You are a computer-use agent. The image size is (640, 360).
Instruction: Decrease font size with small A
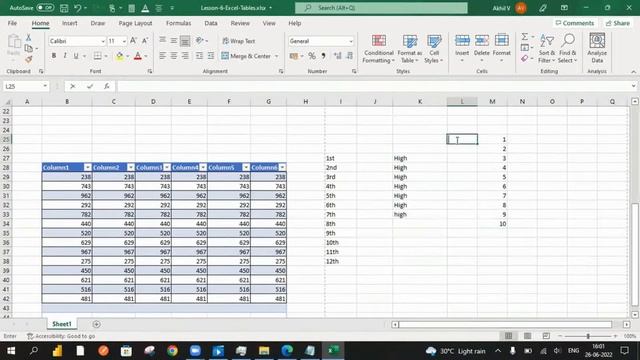144,41
